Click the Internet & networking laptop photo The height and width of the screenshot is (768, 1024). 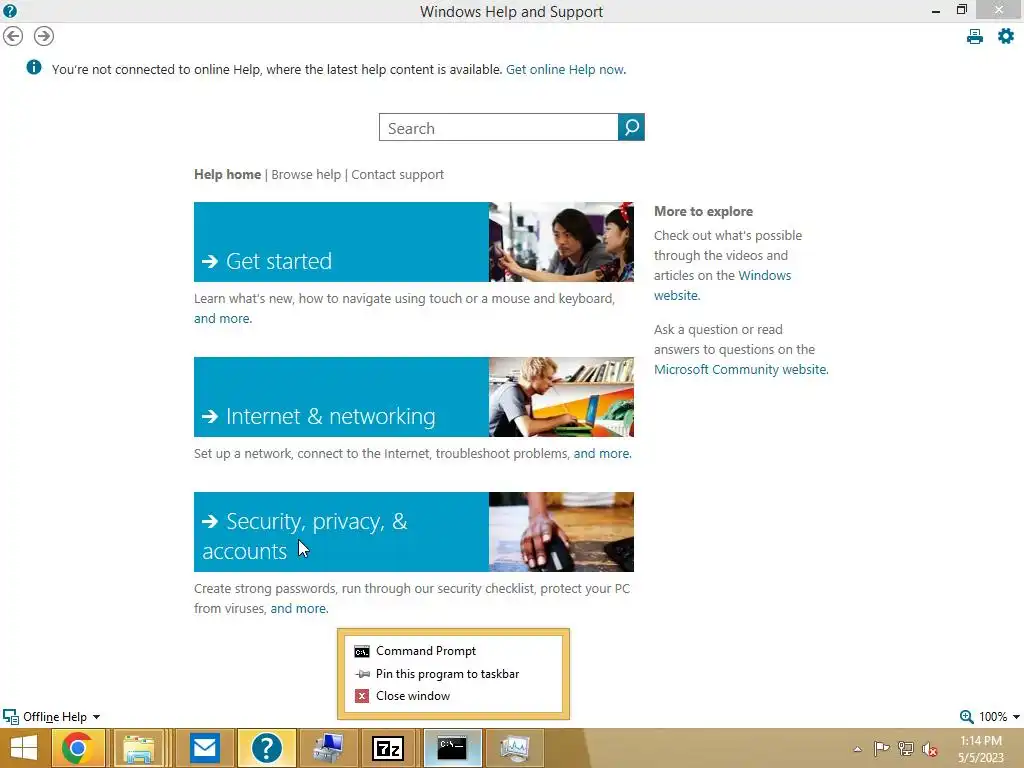(561, 396)
